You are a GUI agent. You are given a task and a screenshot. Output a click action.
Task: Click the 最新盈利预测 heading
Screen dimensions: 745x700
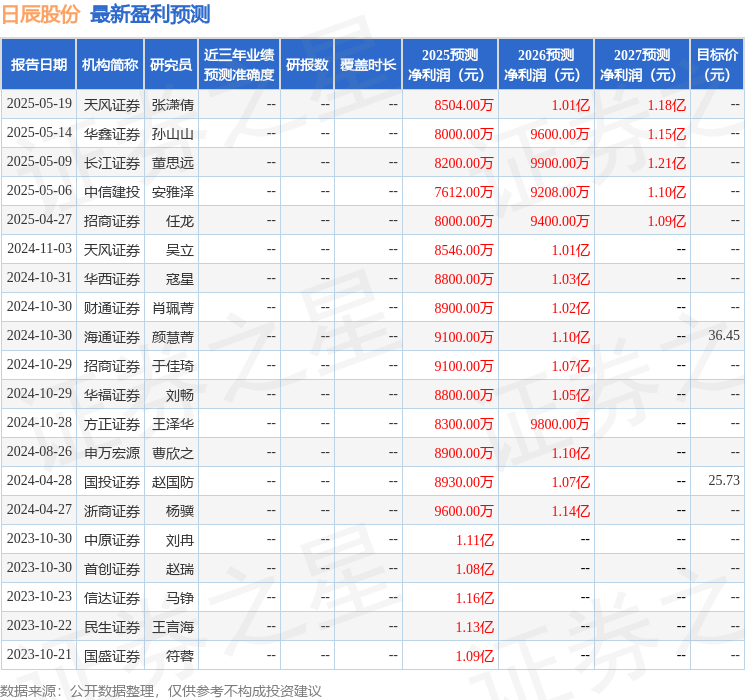point(150,14)
